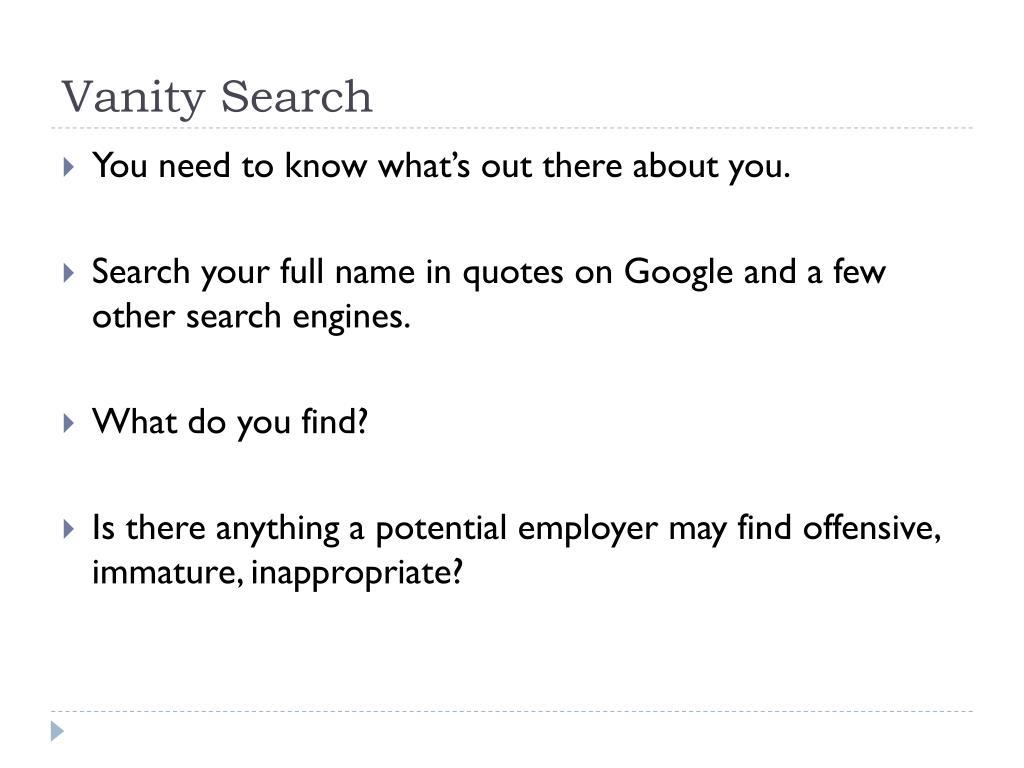Click the word "Google" in second bullet

tap(678, 273)
